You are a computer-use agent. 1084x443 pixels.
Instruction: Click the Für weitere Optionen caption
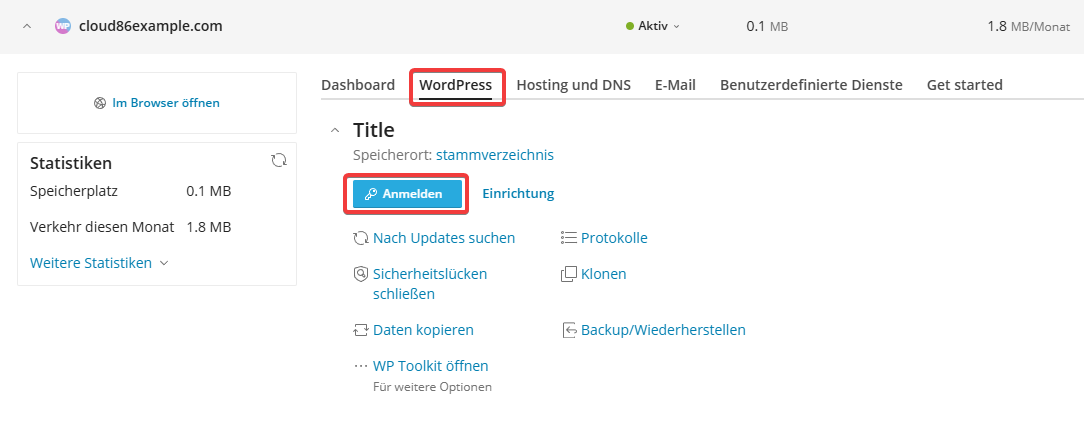point(432,387)
